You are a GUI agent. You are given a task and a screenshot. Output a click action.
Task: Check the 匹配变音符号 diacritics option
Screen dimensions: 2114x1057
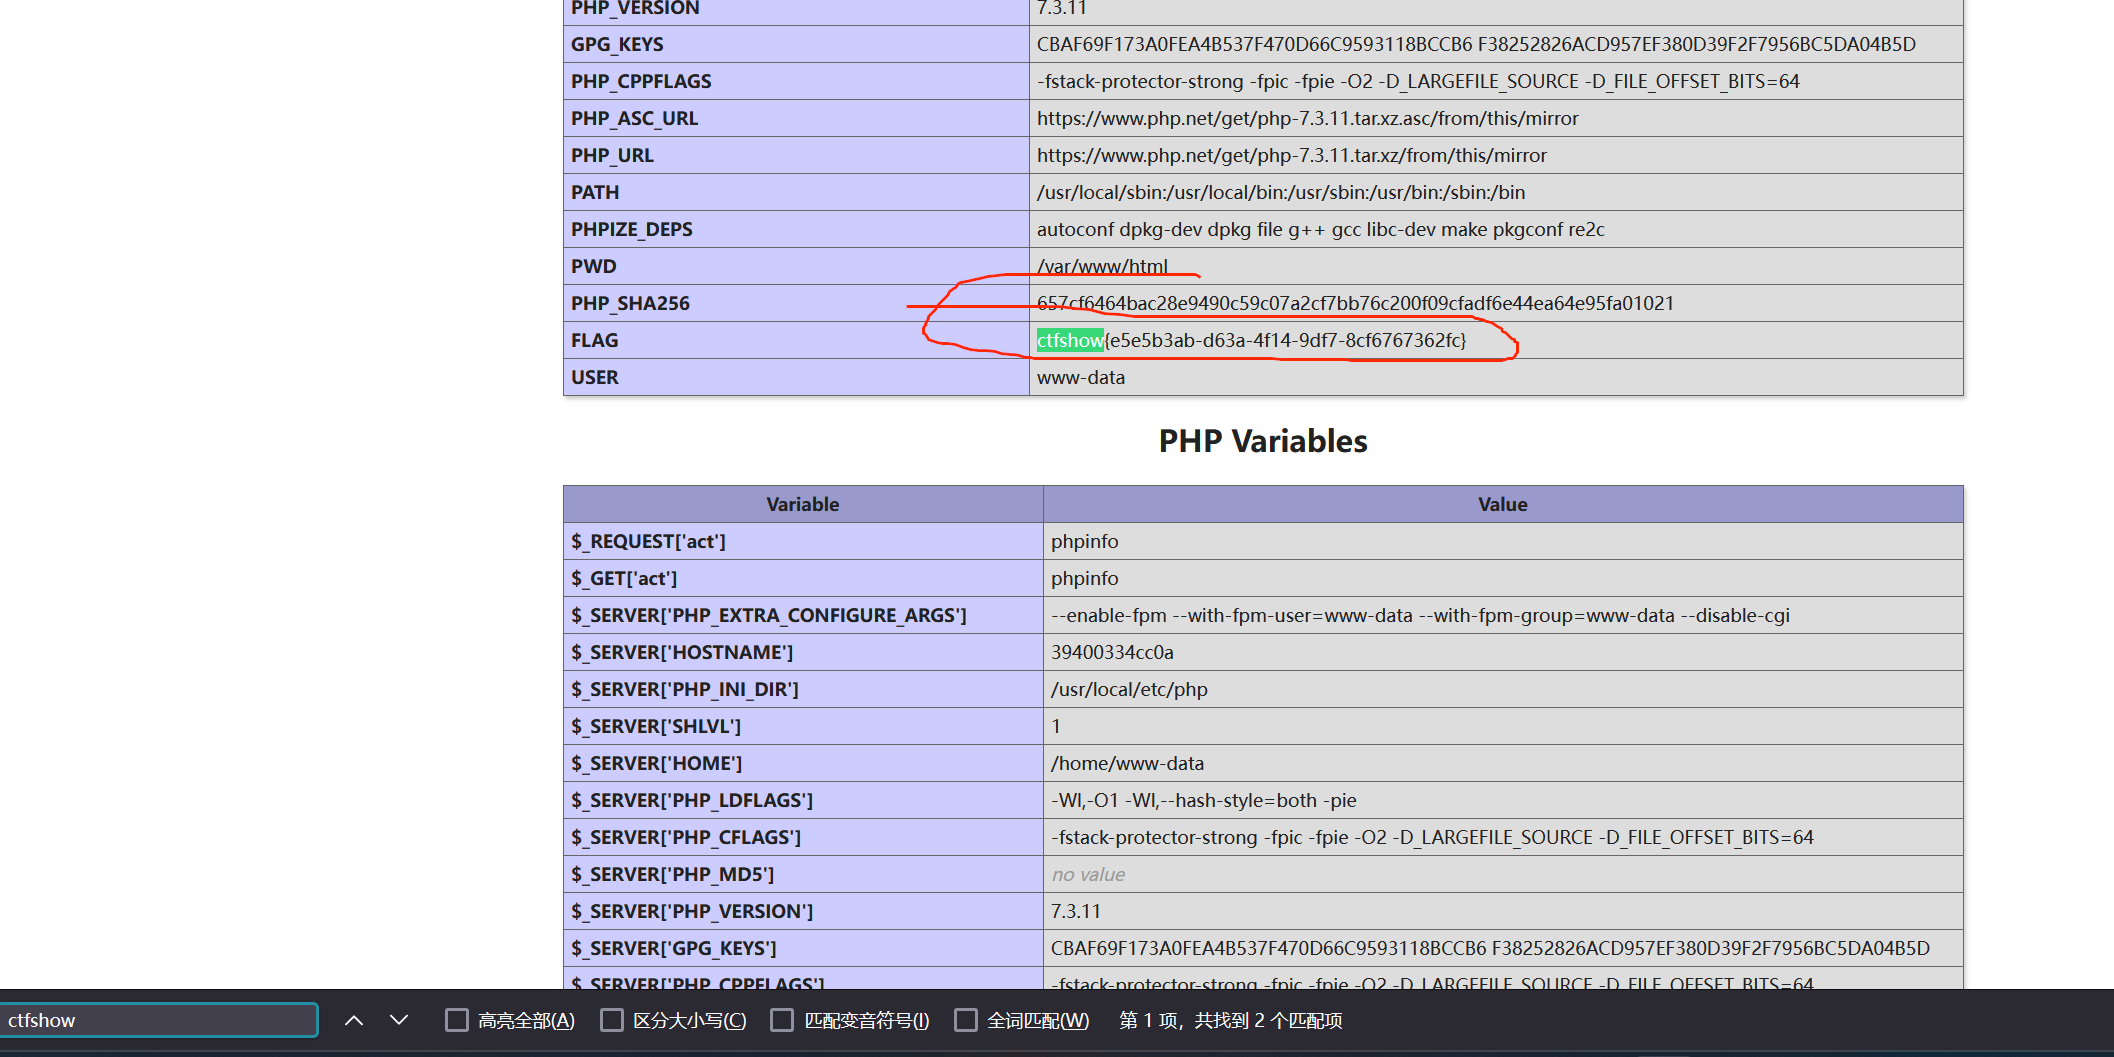pos(783,1020)
